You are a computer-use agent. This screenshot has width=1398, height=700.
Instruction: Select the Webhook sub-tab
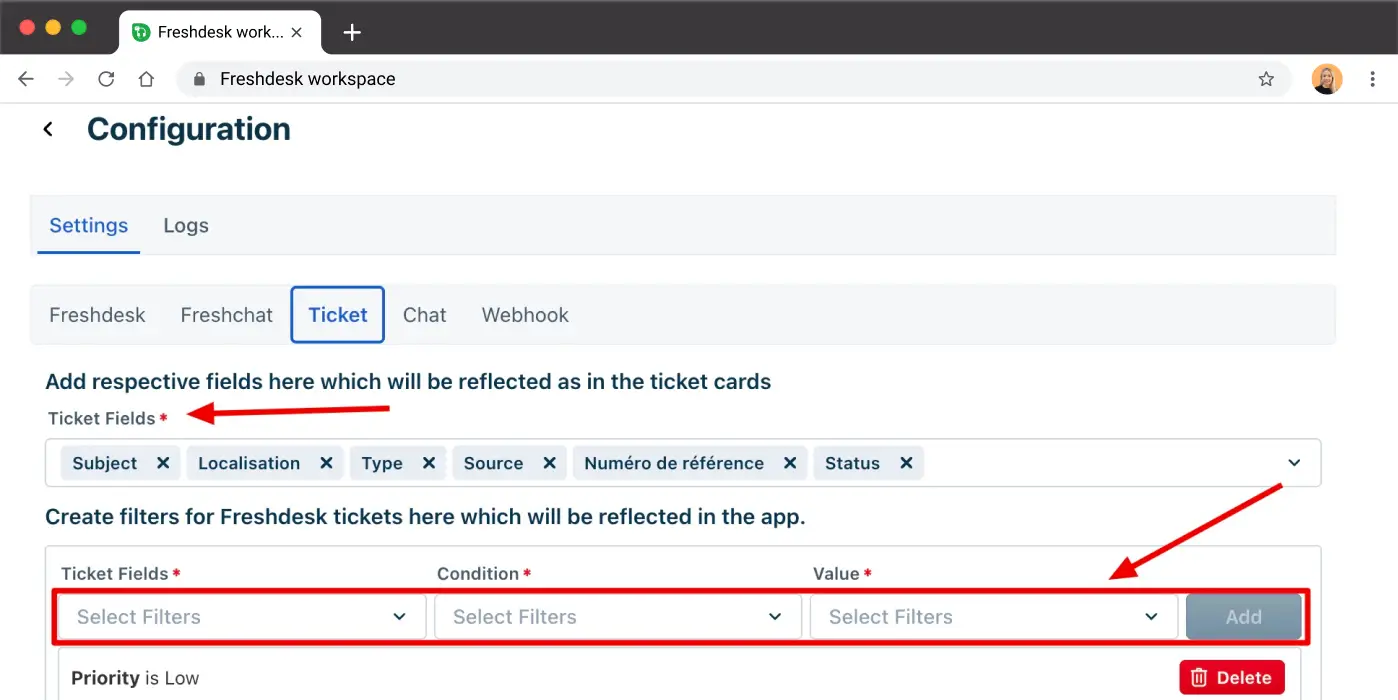click(x=525, y=315)
